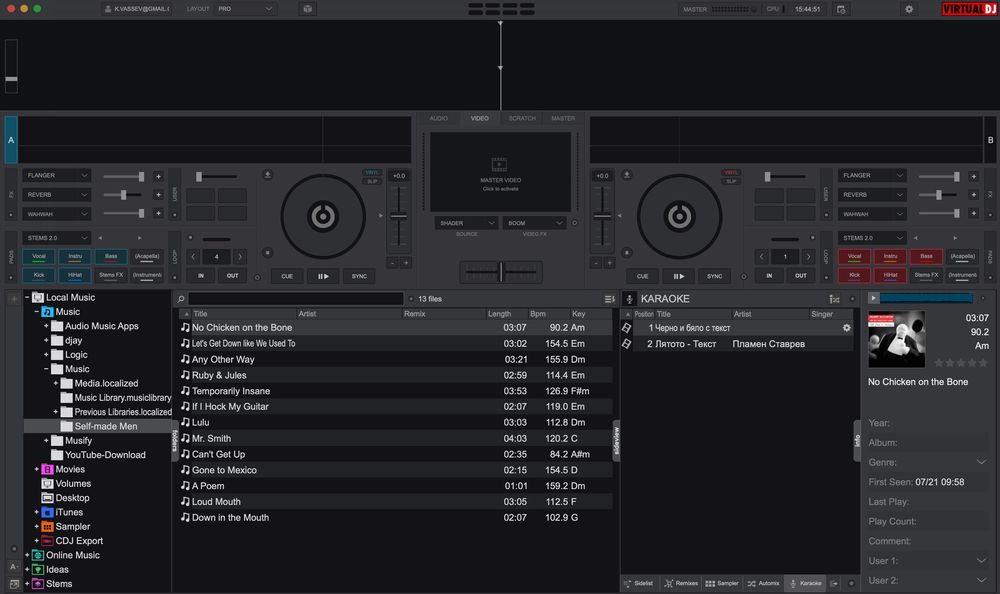Switch to the SCRATCH tab
Screen dimensions: 1000x594
coord(522,119)
